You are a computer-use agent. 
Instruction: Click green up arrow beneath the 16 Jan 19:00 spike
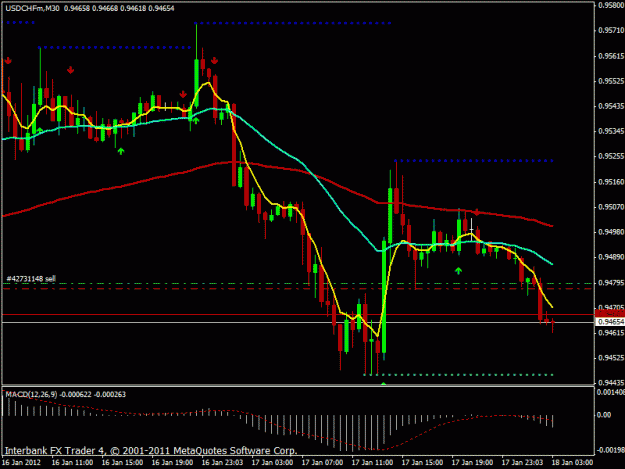tap(196, 120)
